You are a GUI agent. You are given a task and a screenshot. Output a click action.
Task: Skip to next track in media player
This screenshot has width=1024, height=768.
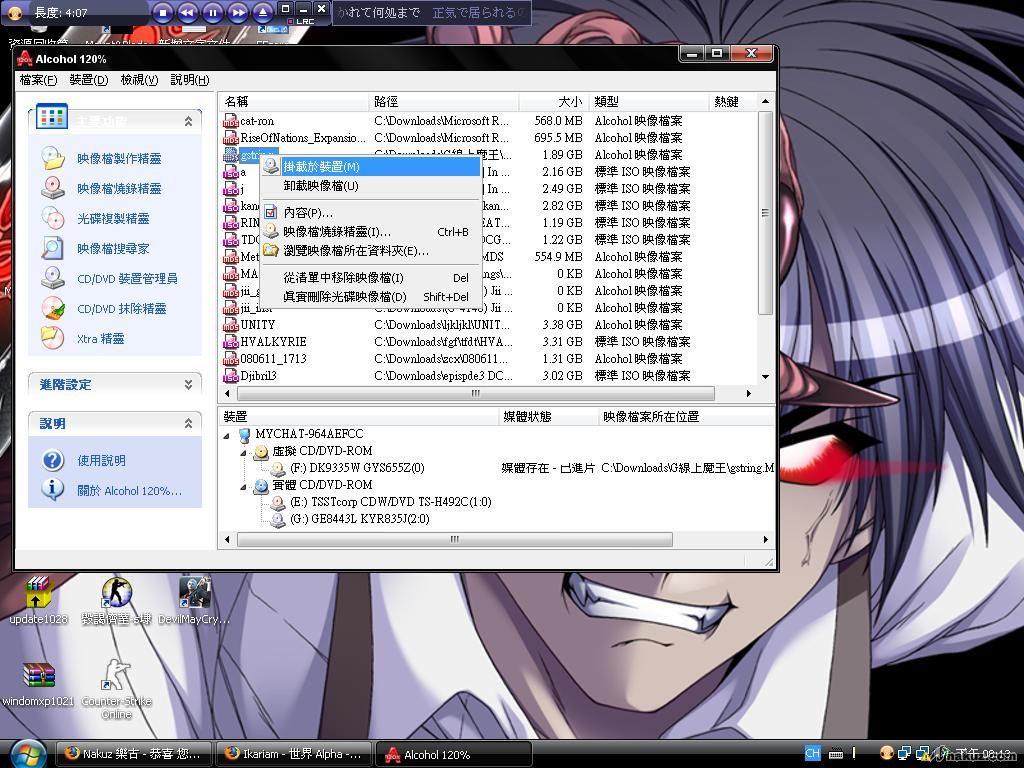tap(238, 12)
